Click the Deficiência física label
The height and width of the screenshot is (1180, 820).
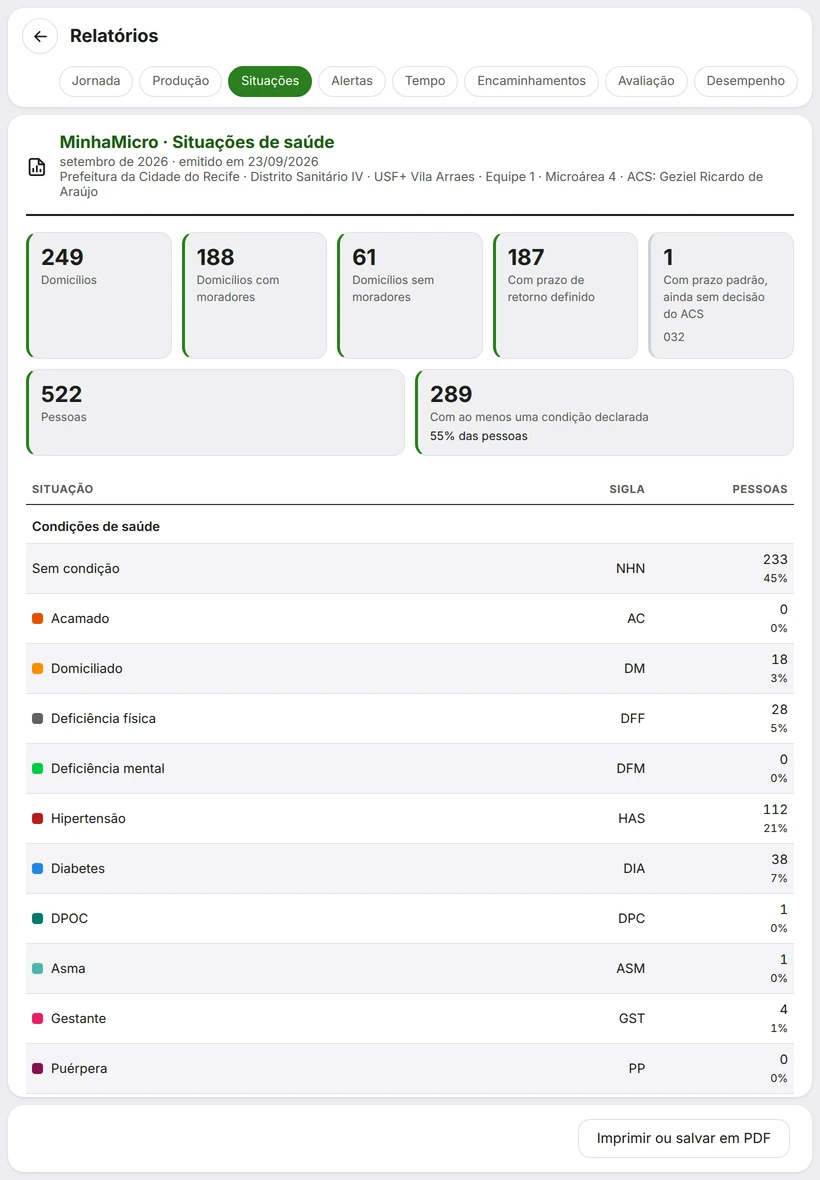click(103, 719)
